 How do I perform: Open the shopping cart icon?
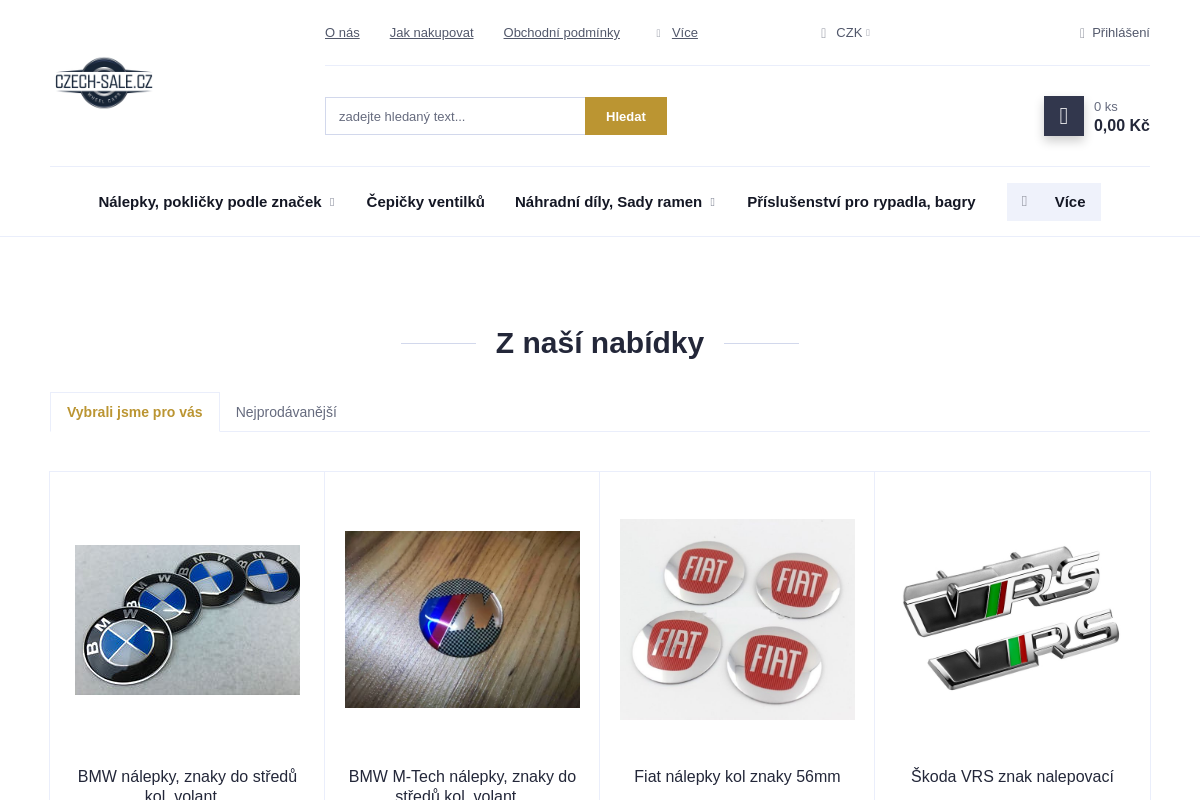tap(1064, 116)
